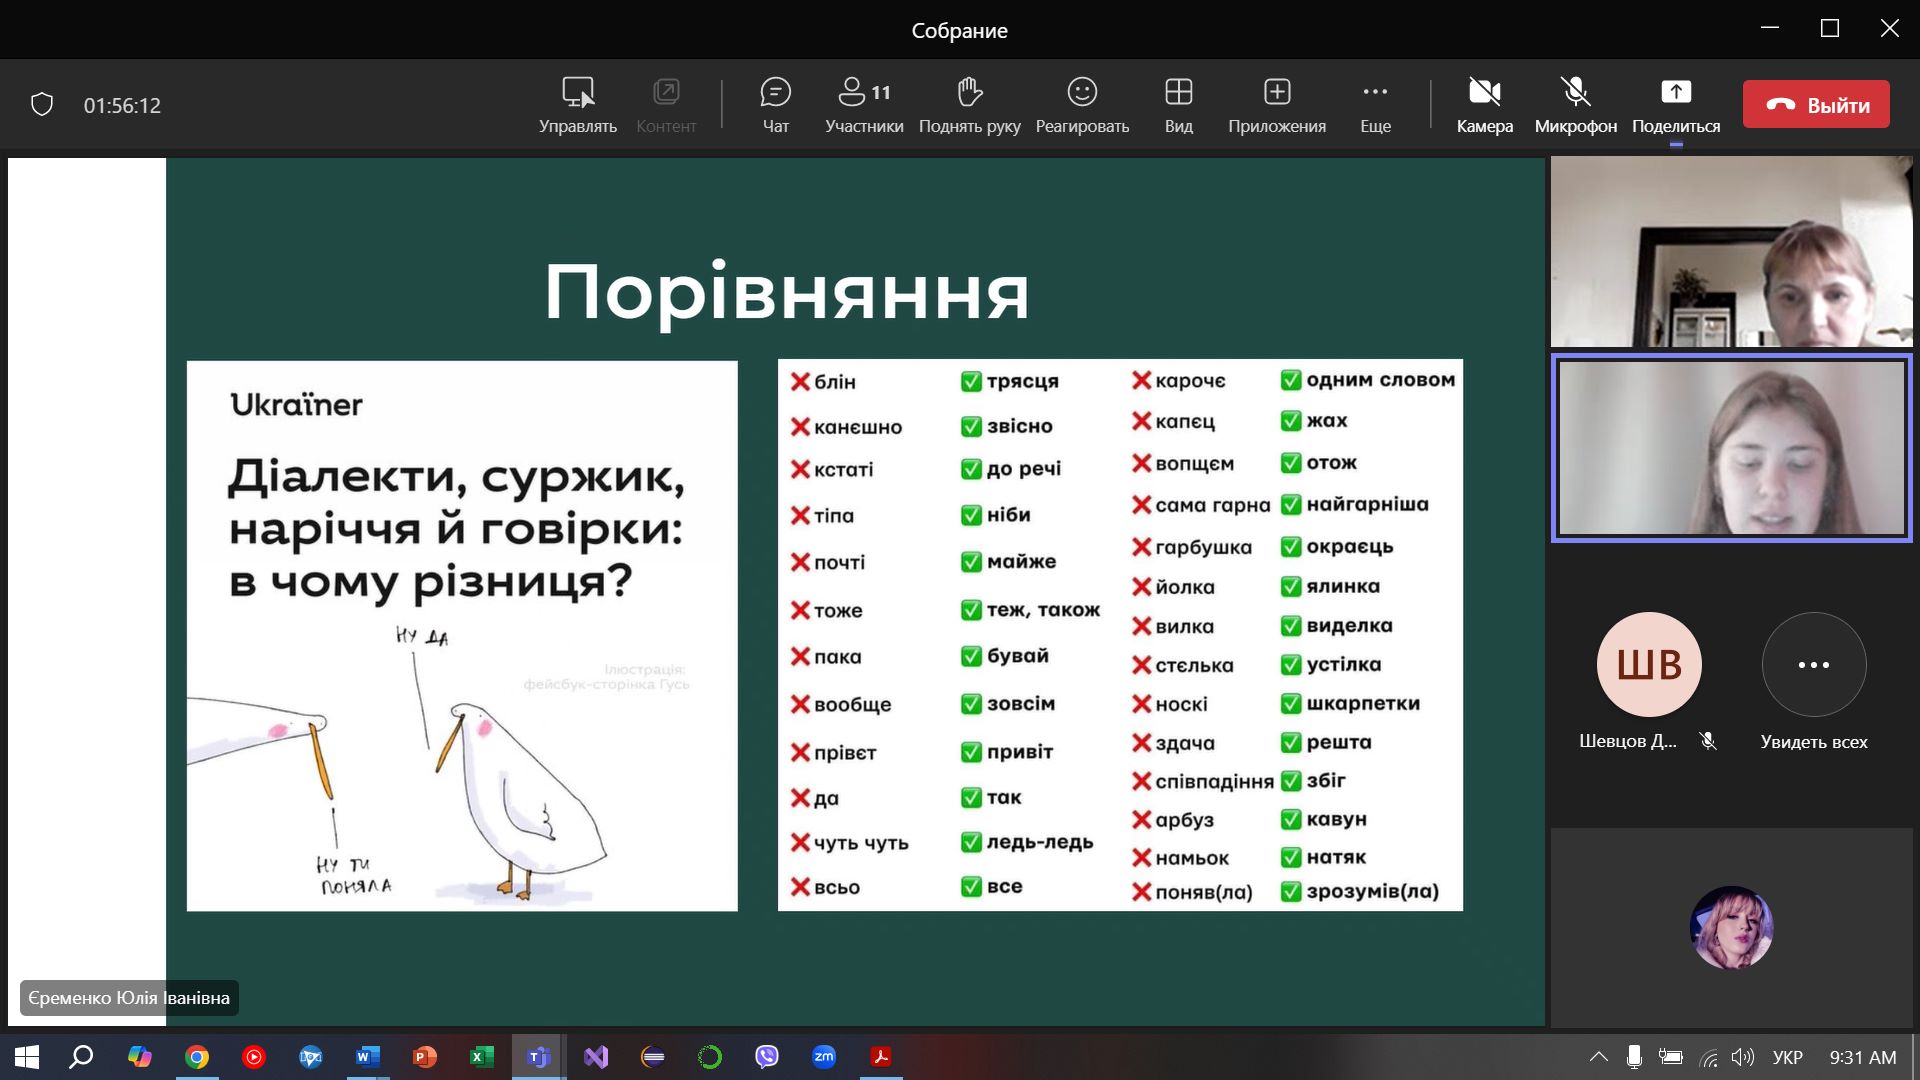Viewport: 1920px width, 1080px height.
Task: Click the tray microphone icon
Action: [x=1634, y=1057]
